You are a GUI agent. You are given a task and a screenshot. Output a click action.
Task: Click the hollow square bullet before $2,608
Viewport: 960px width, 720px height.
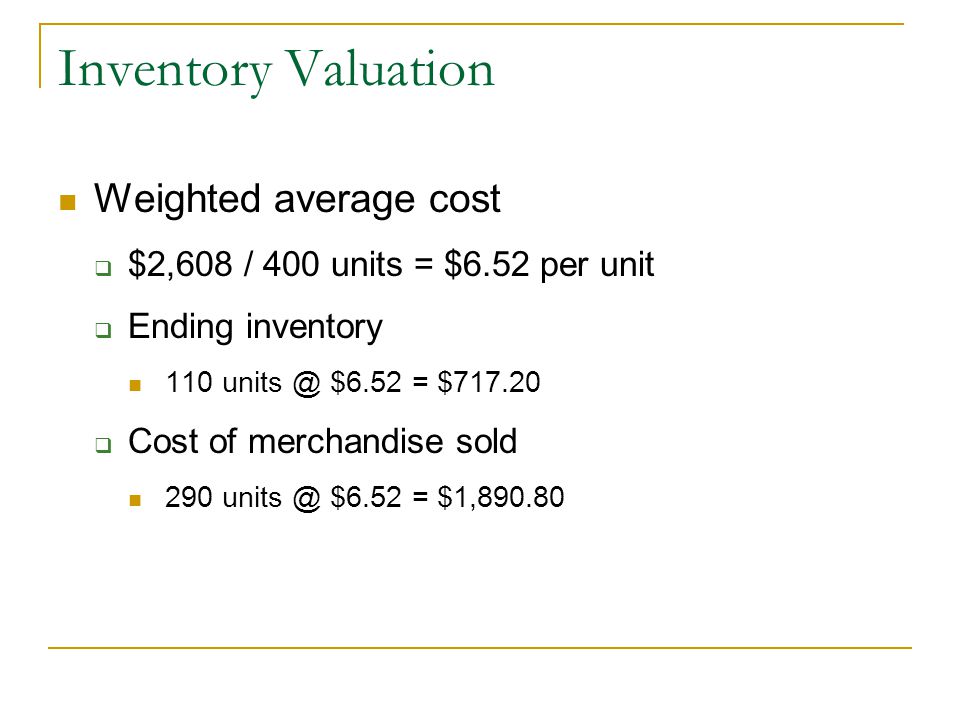point(103,268)
